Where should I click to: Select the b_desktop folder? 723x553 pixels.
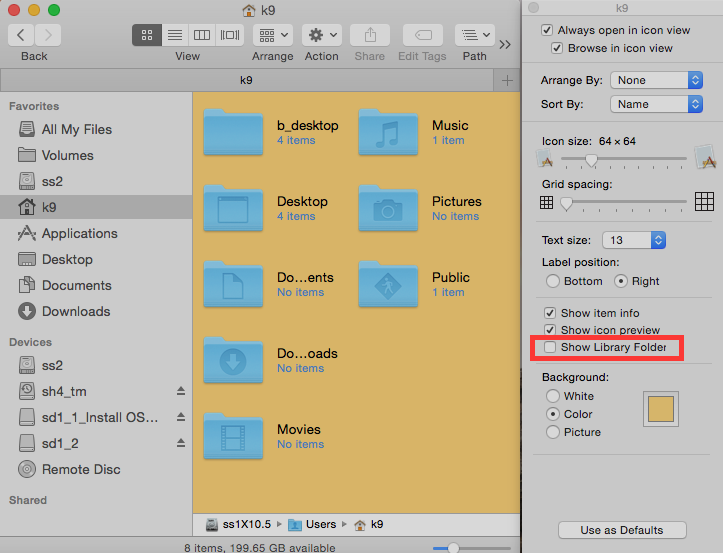click(233, 132)
